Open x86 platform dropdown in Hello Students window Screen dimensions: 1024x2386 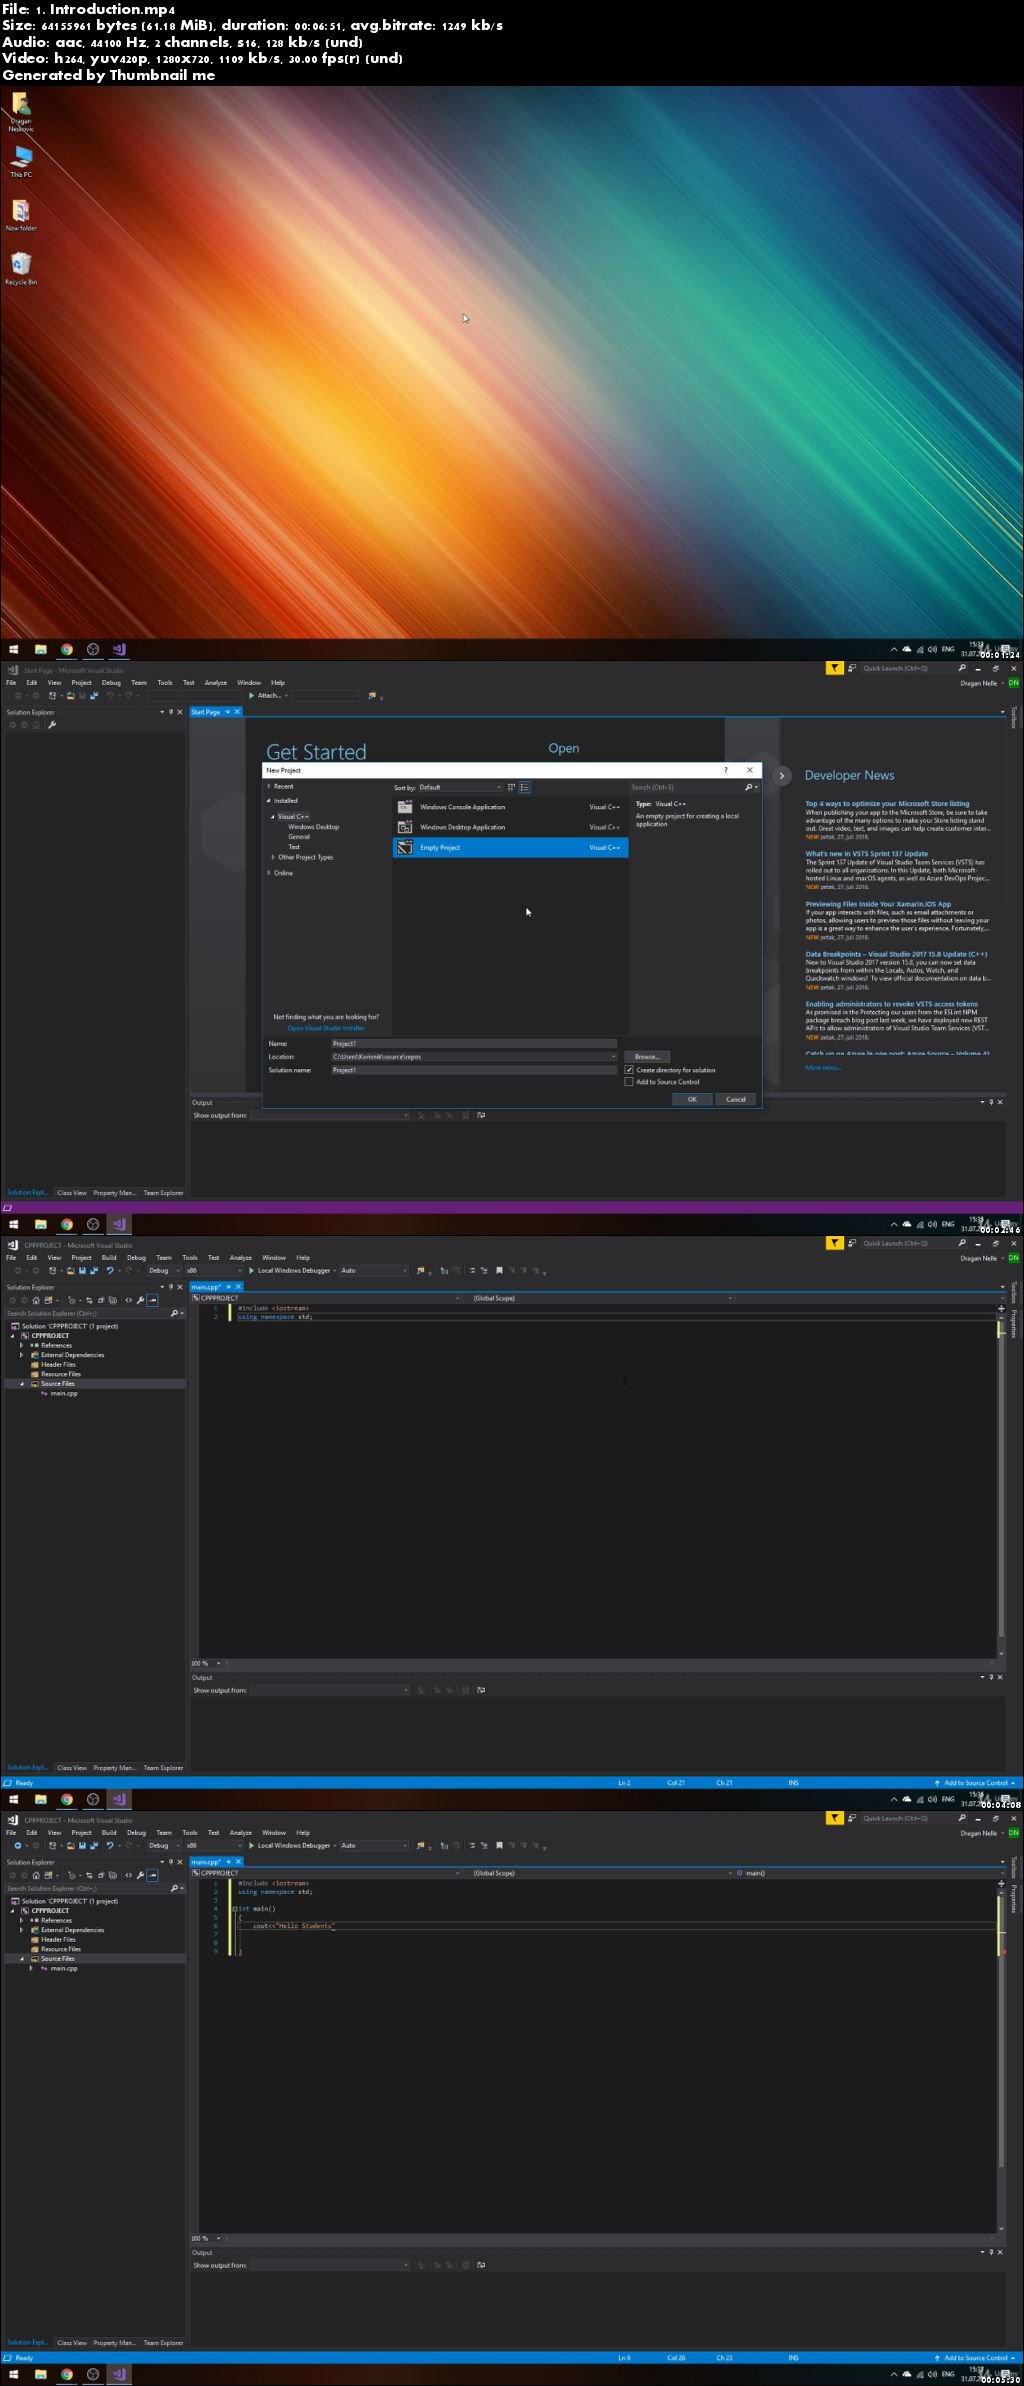click(x=215, y=1845)
